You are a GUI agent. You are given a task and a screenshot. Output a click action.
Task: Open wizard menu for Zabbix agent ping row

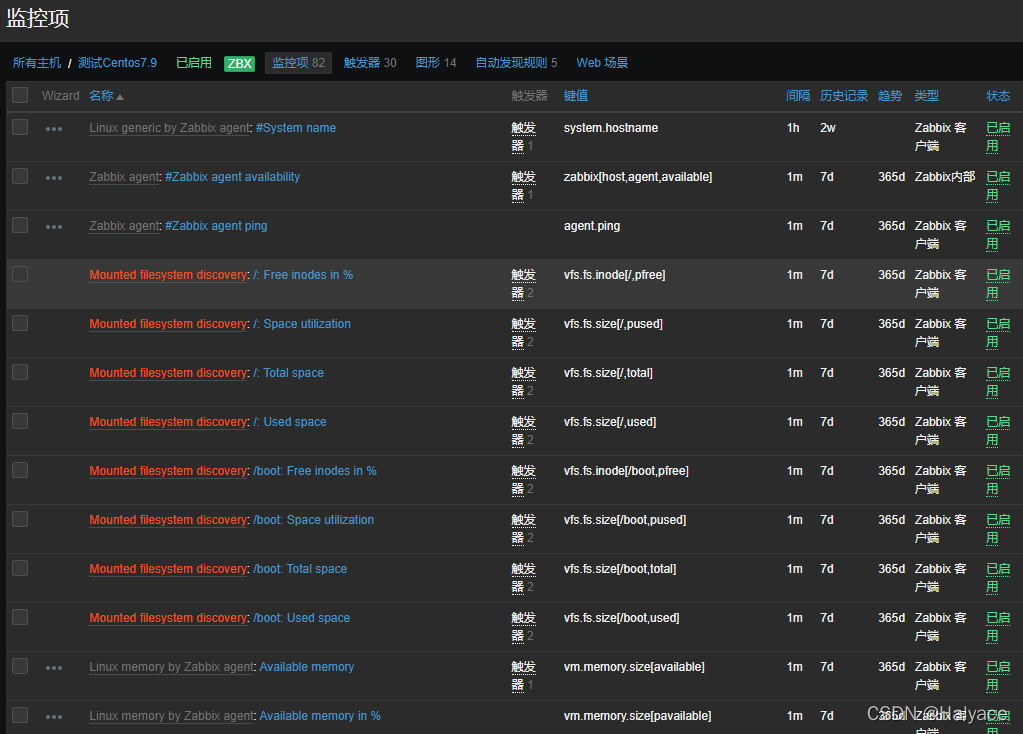[54, 226]
